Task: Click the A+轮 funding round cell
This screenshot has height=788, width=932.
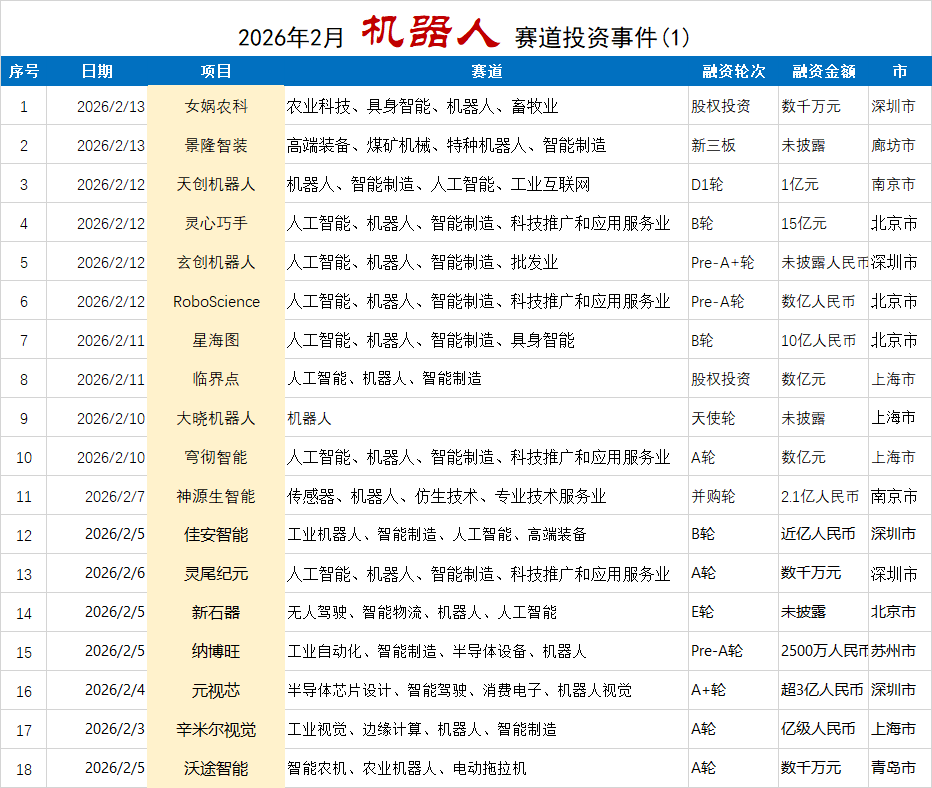Action: [x=733, y=691]
